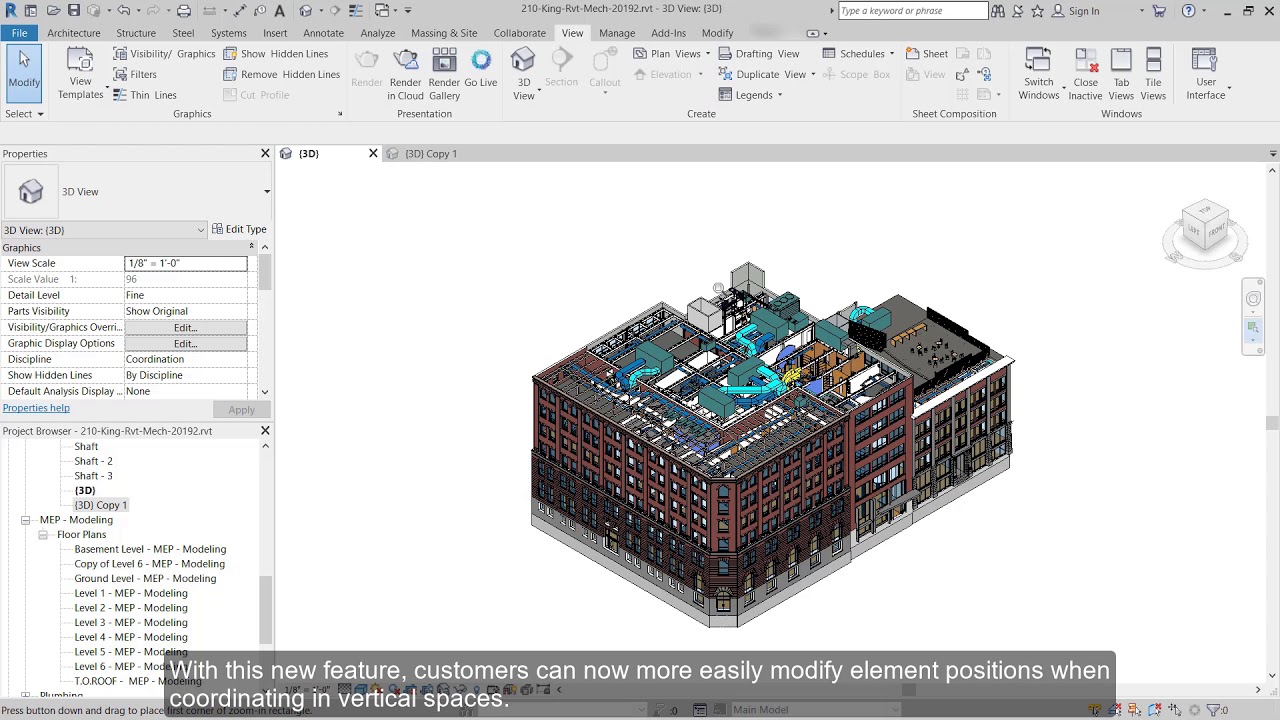
Task: Click Remove Hidden Lines
Action: (x=281, y=74)
